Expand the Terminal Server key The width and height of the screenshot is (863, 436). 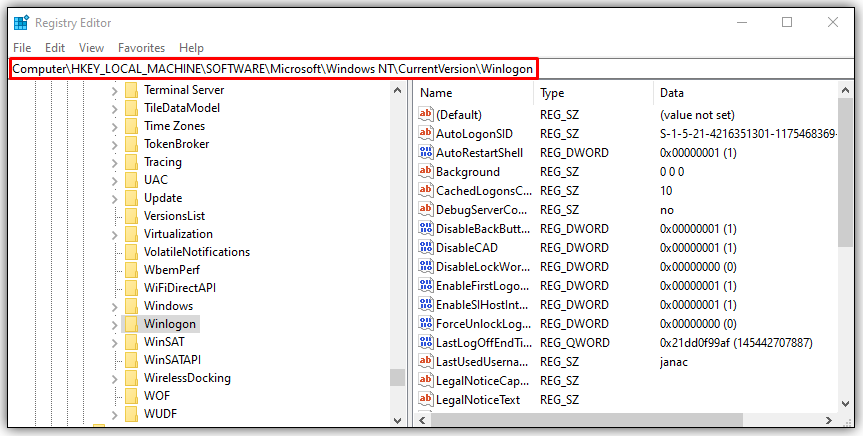pyautogui.click(x=115, y=90)
